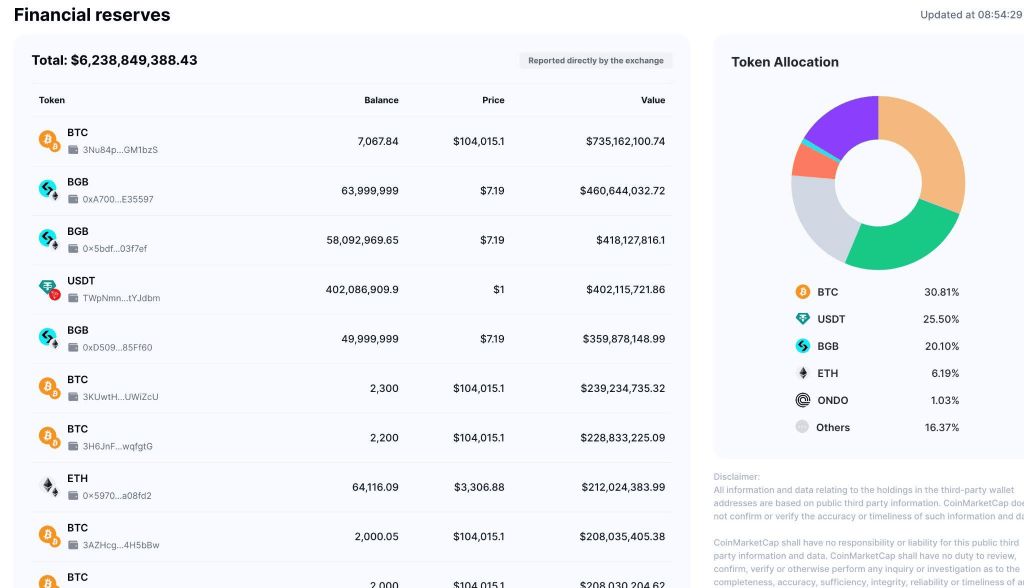Screen dimensions: 1024x588
Task: Click the Price column header
Action: [493, 100]
